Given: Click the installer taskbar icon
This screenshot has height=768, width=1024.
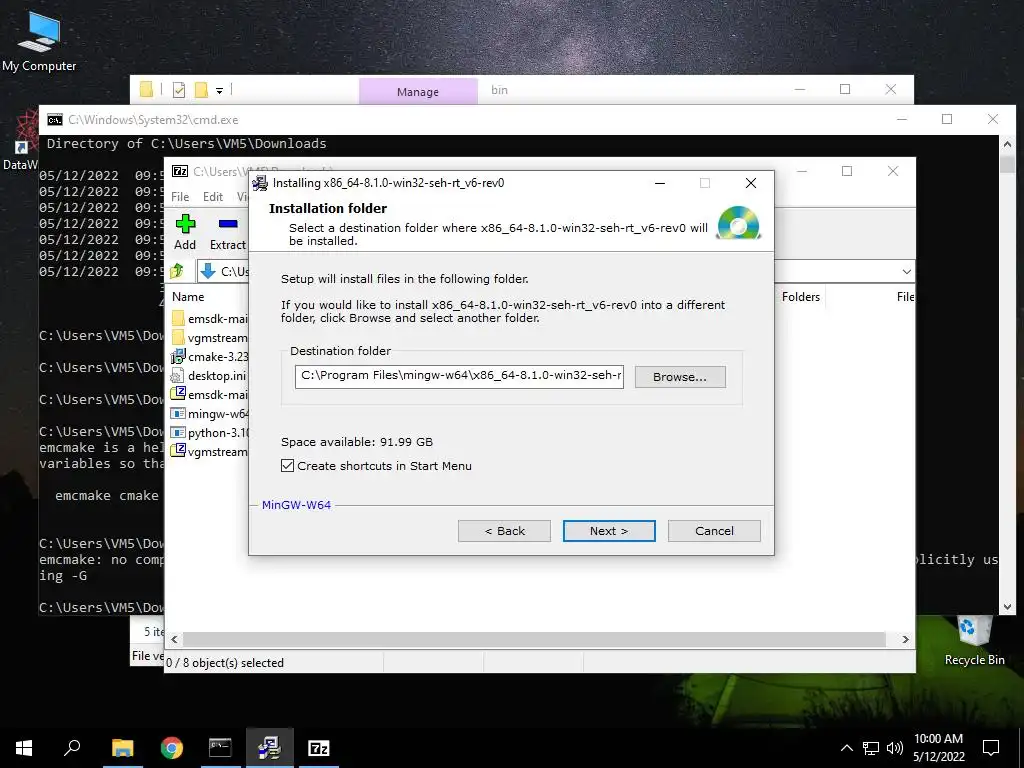Looking at the screenshot, I should point(269,748).
